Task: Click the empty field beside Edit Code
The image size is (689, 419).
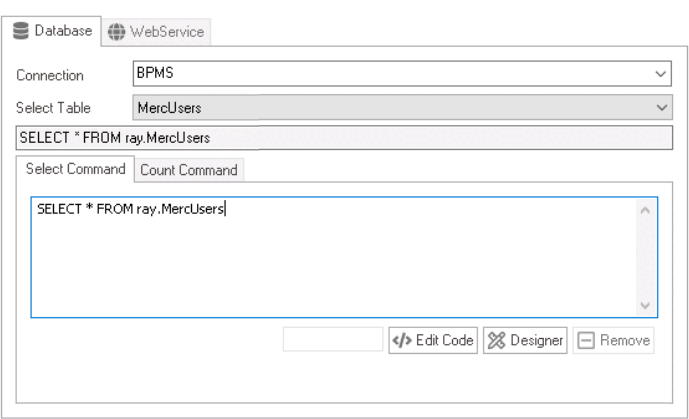Action: tap(333, 340)
